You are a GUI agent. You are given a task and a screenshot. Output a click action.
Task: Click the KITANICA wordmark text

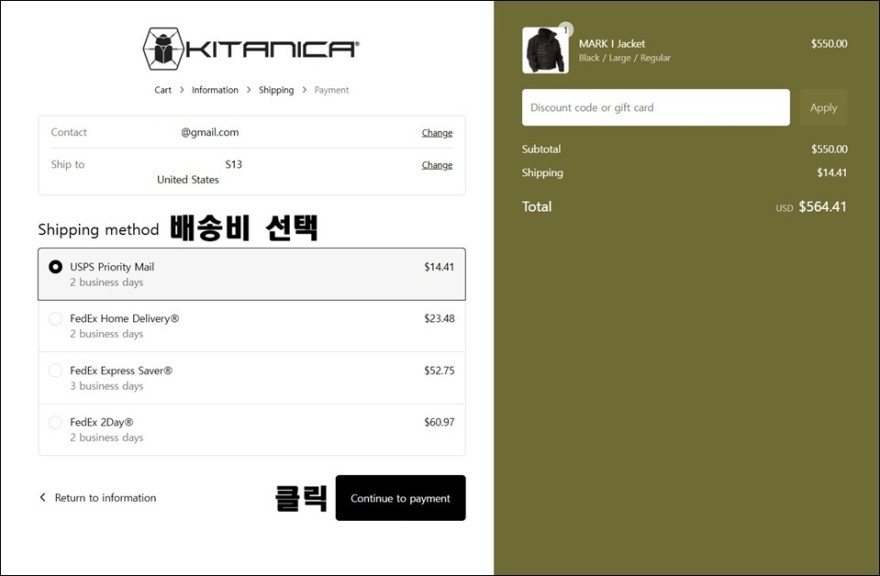pyautogui.click(x=273, y=49)
